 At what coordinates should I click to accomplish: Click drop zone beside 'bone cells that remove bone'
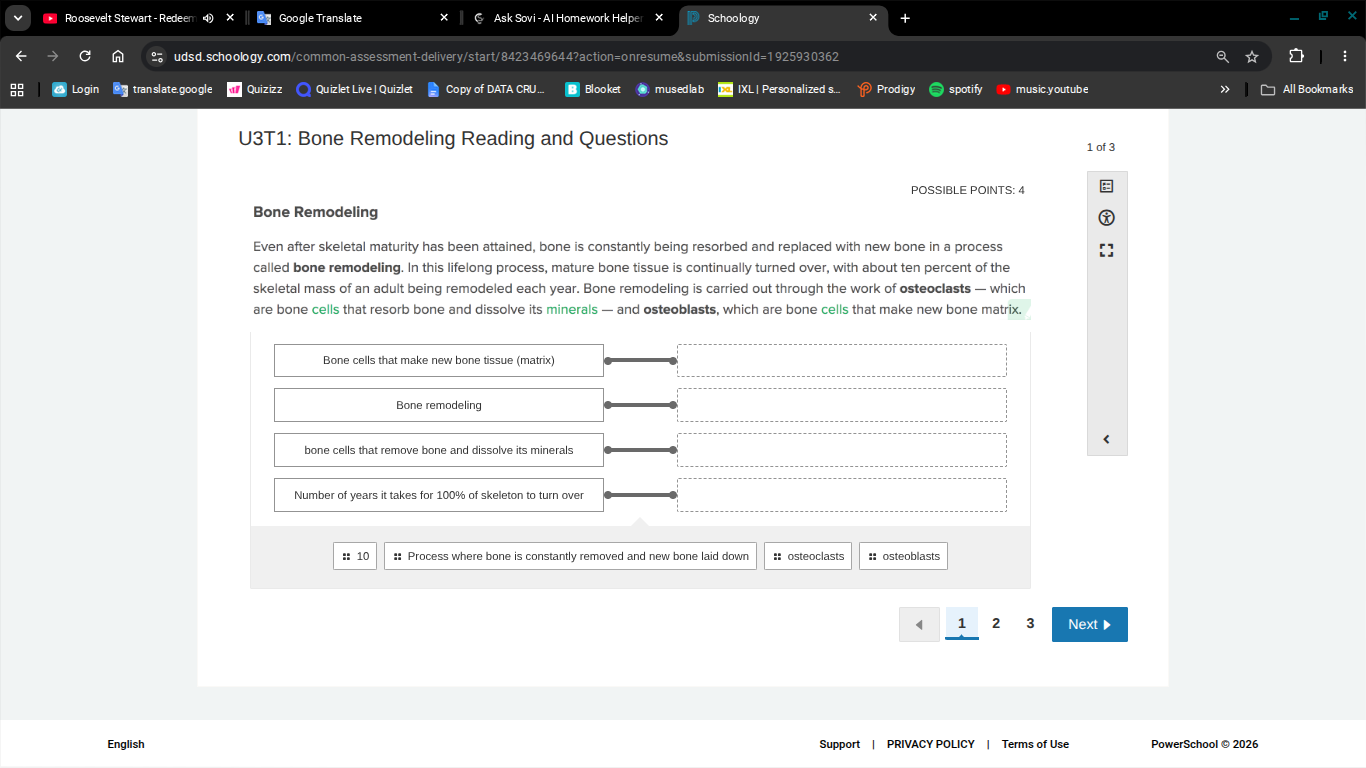click(x=842, y=450)
